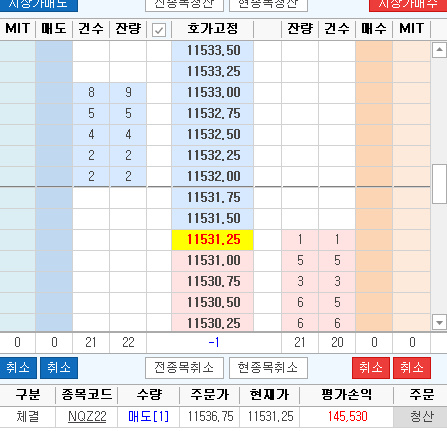Click 시장가매도 market sell button
Viewport: 447px width, 431px height.
pos(39,5)
